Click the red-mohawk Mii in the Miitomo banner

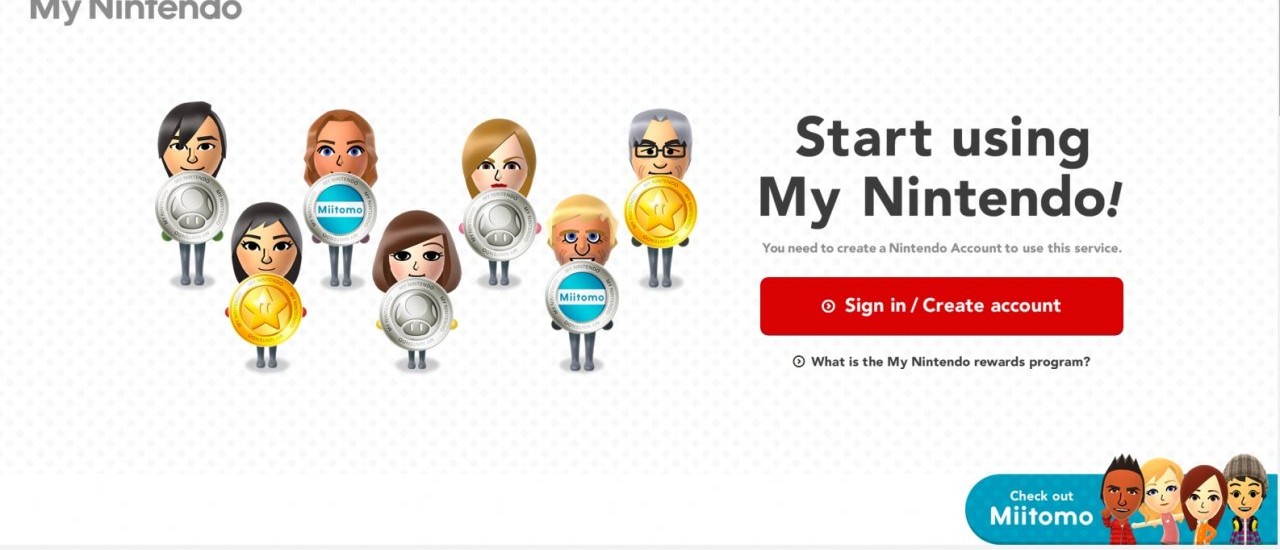pos(1121,497)
